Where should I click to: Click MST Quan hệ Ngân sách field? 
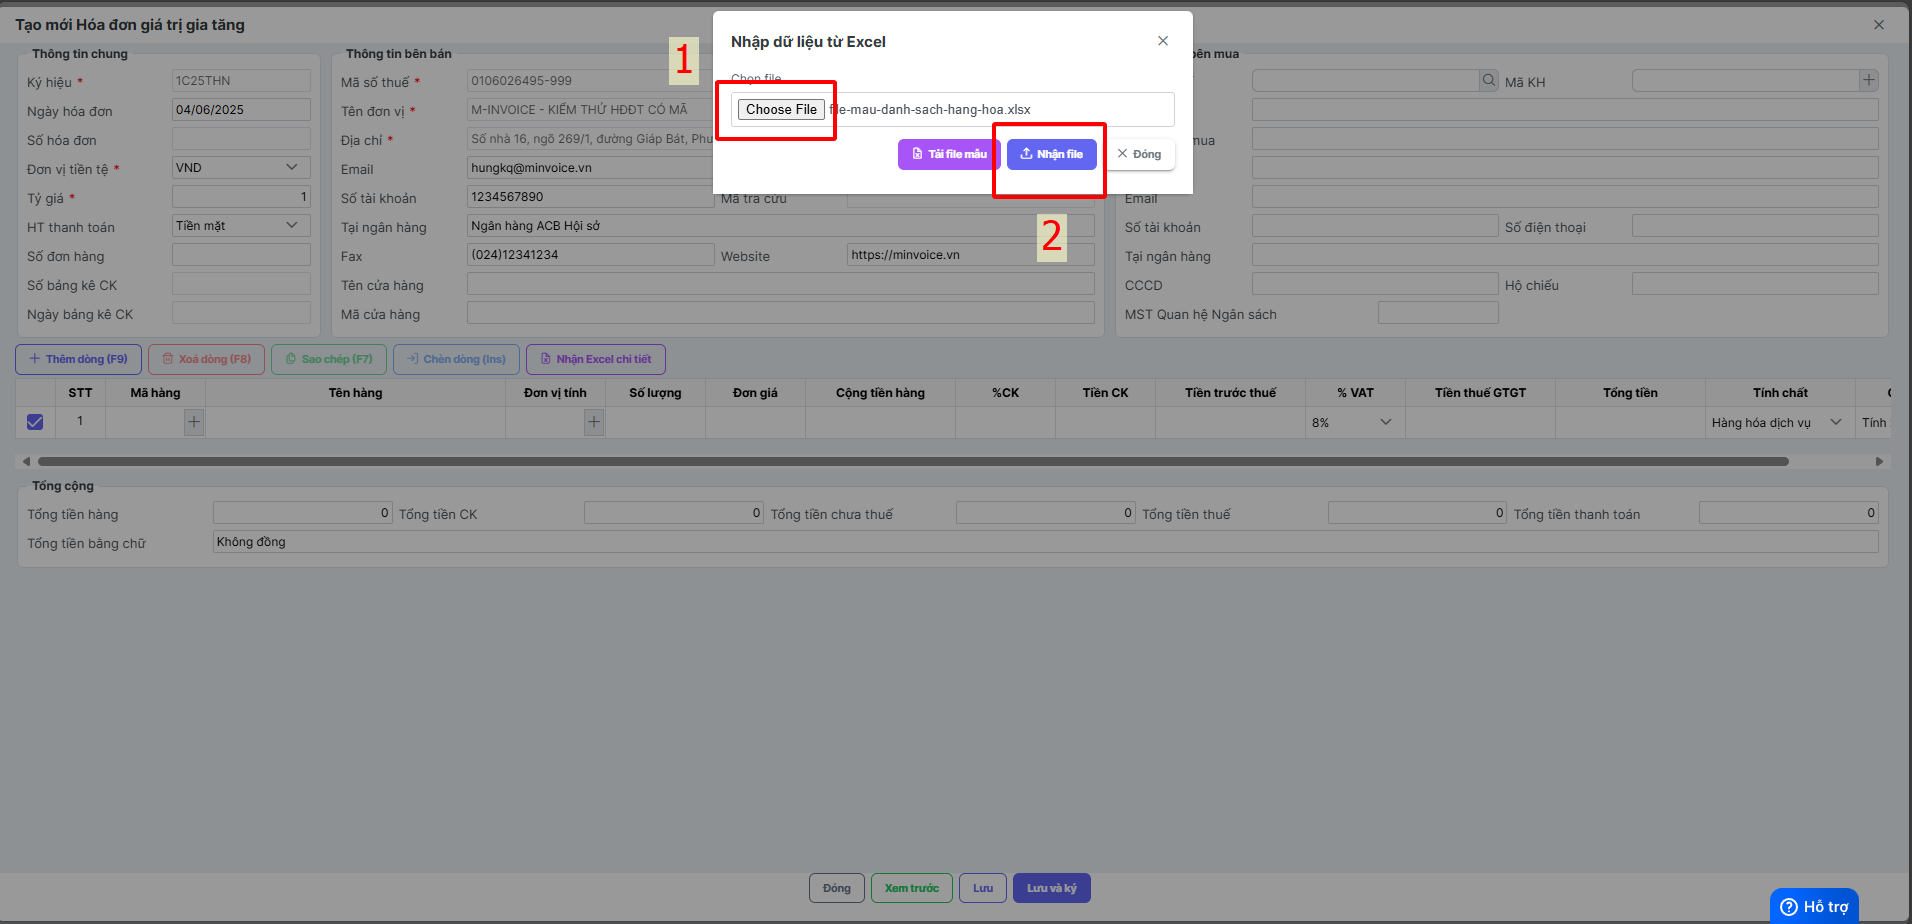pos(1438,312)
